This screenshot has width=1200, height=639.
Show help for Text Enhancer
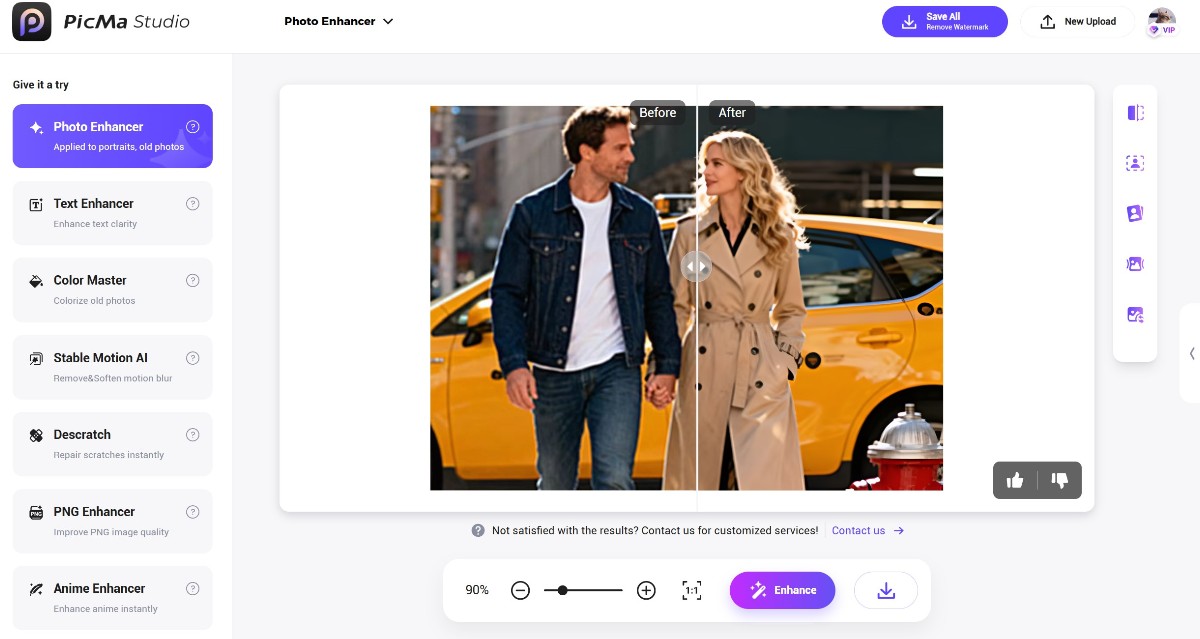click(x=193, y=204)
